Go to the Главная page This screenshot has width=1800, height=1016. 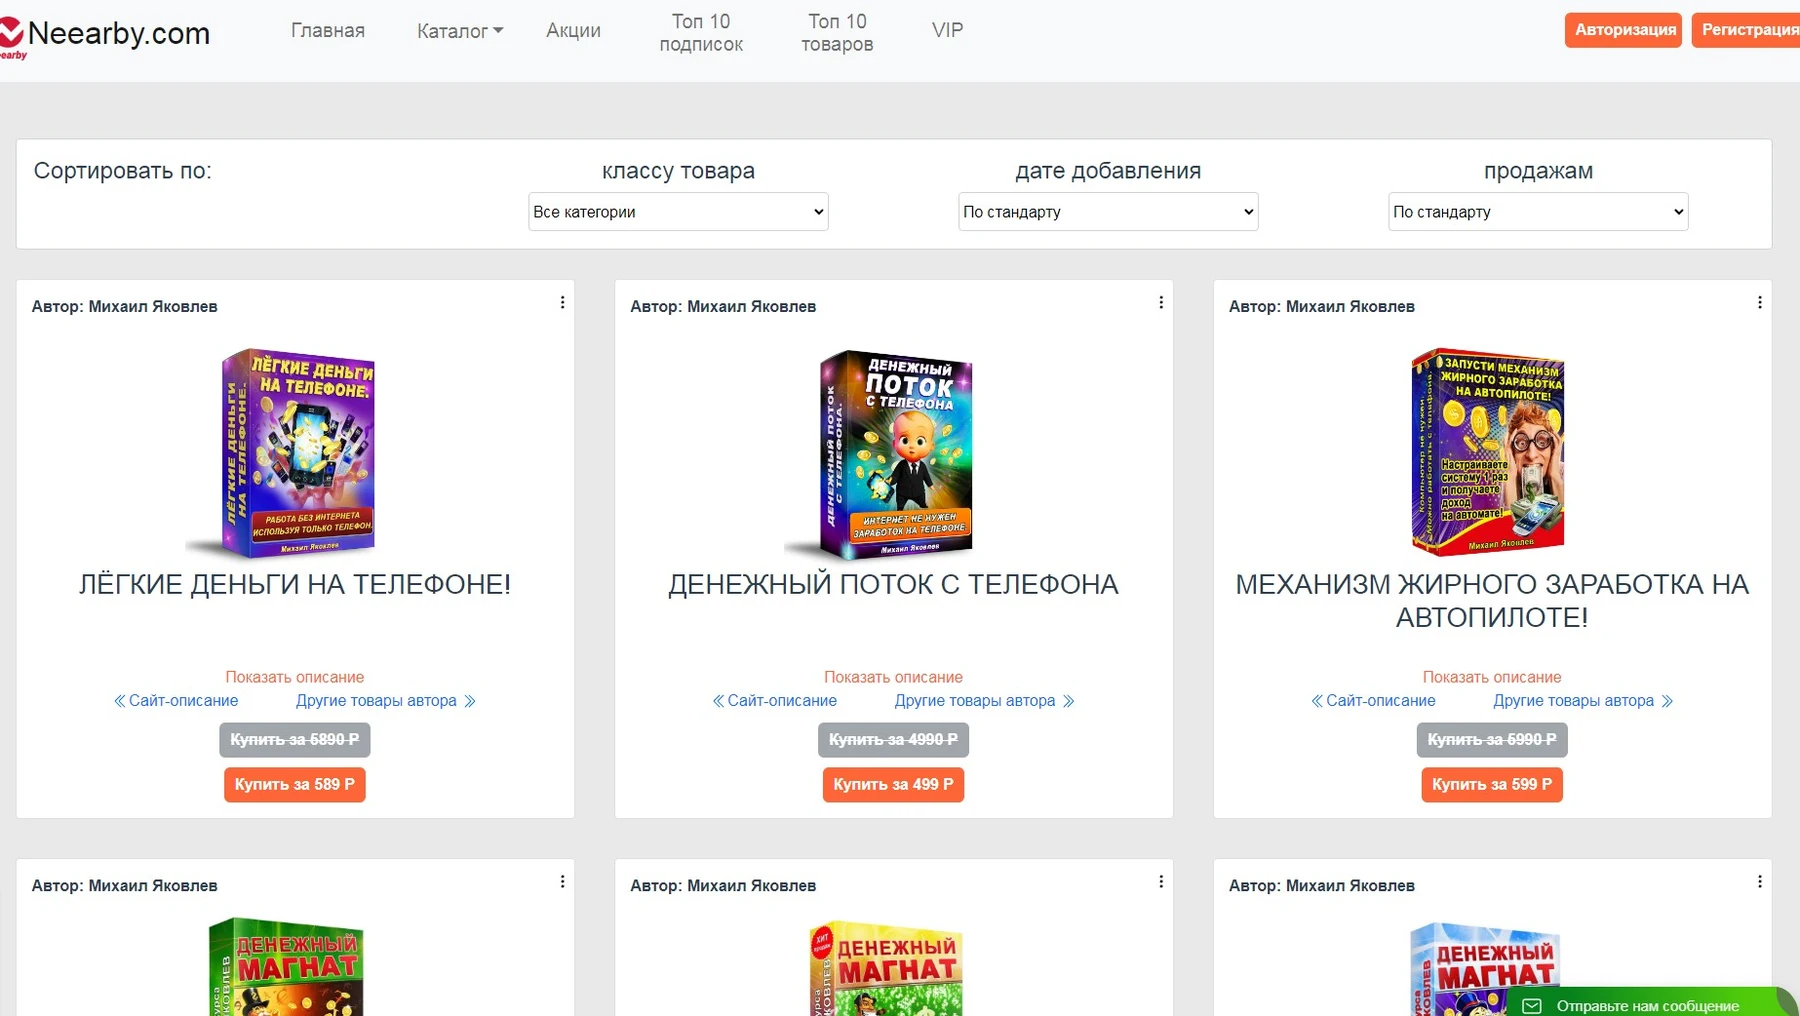tap(328, 31)
